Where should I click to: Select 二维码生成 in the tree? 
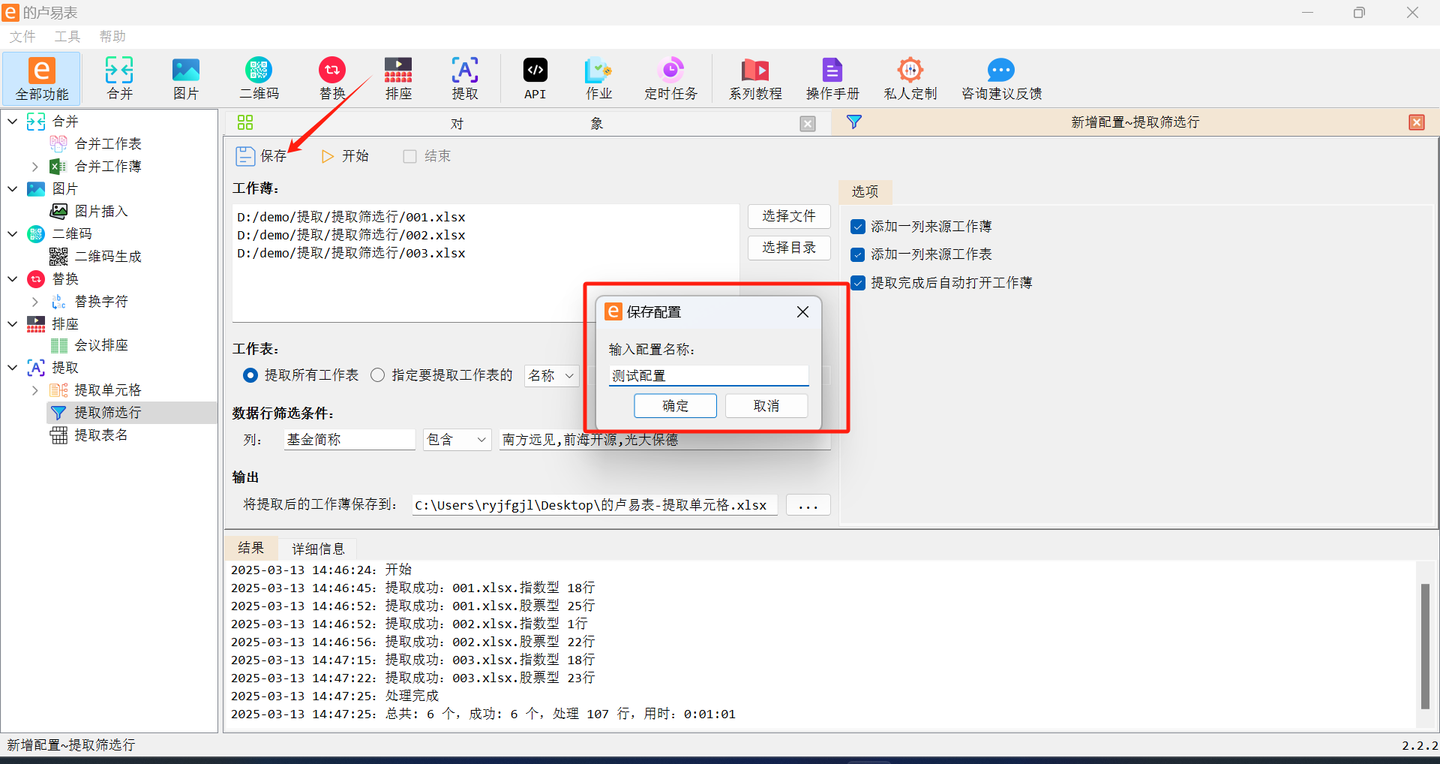point(108,256)
